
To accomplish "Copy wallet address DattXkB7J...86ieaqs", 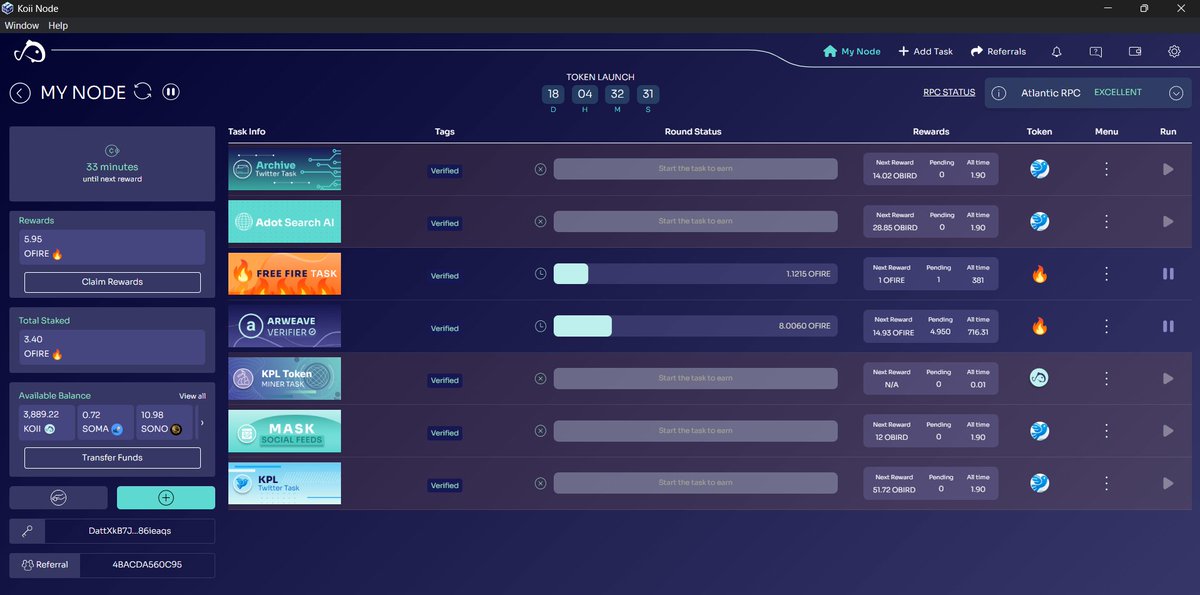I will (130, 531).
